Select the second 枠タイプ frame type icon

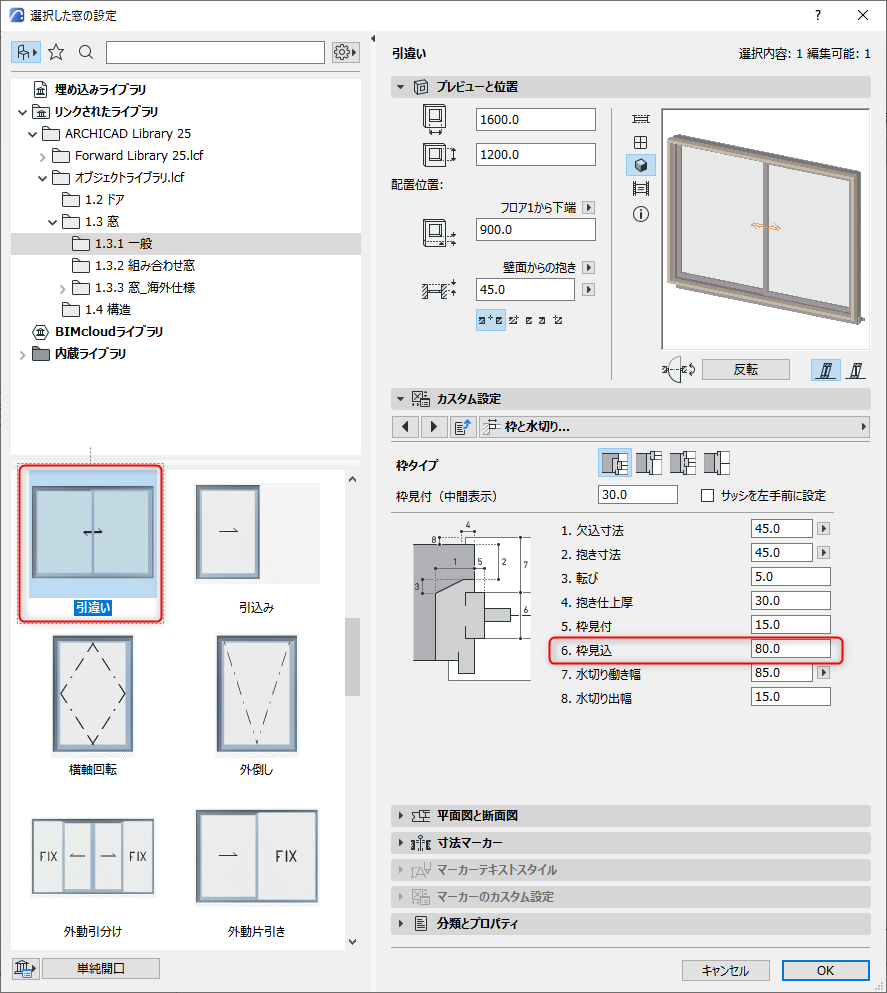(649, 463)
